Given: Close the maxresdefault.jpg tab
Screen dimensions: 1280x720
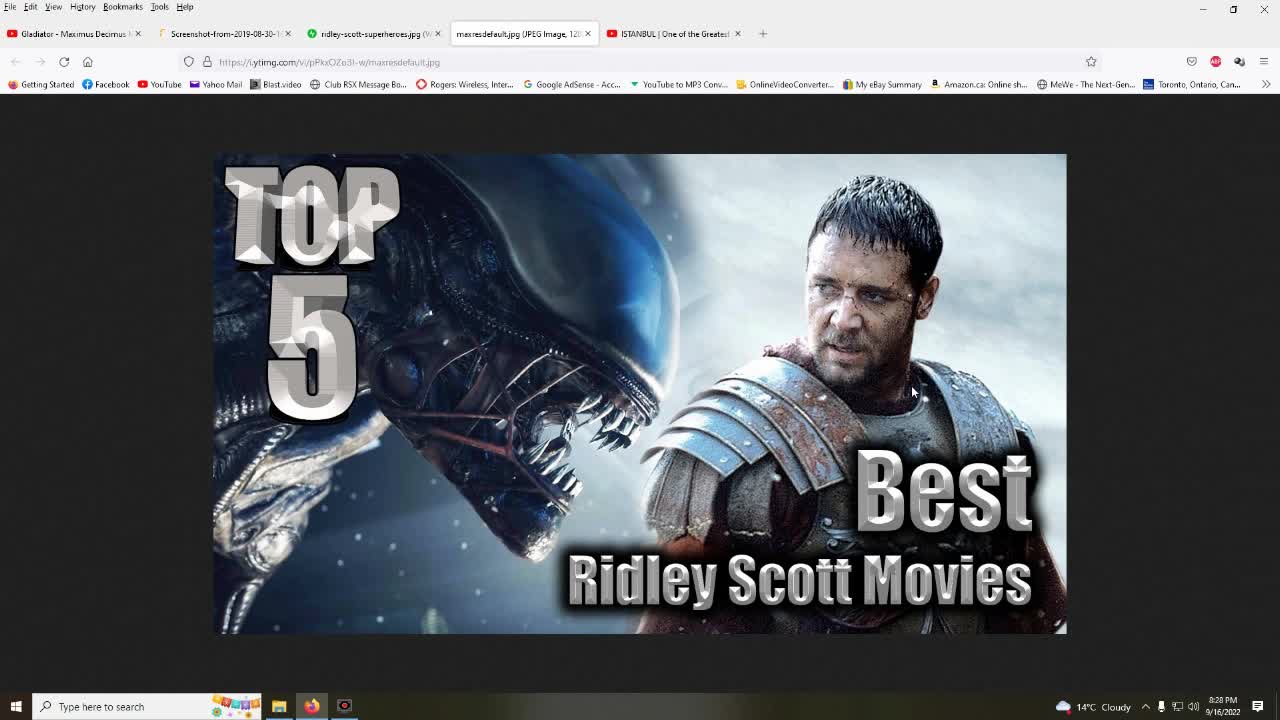Looking at the screenshot, I should (x=588, y=34).
